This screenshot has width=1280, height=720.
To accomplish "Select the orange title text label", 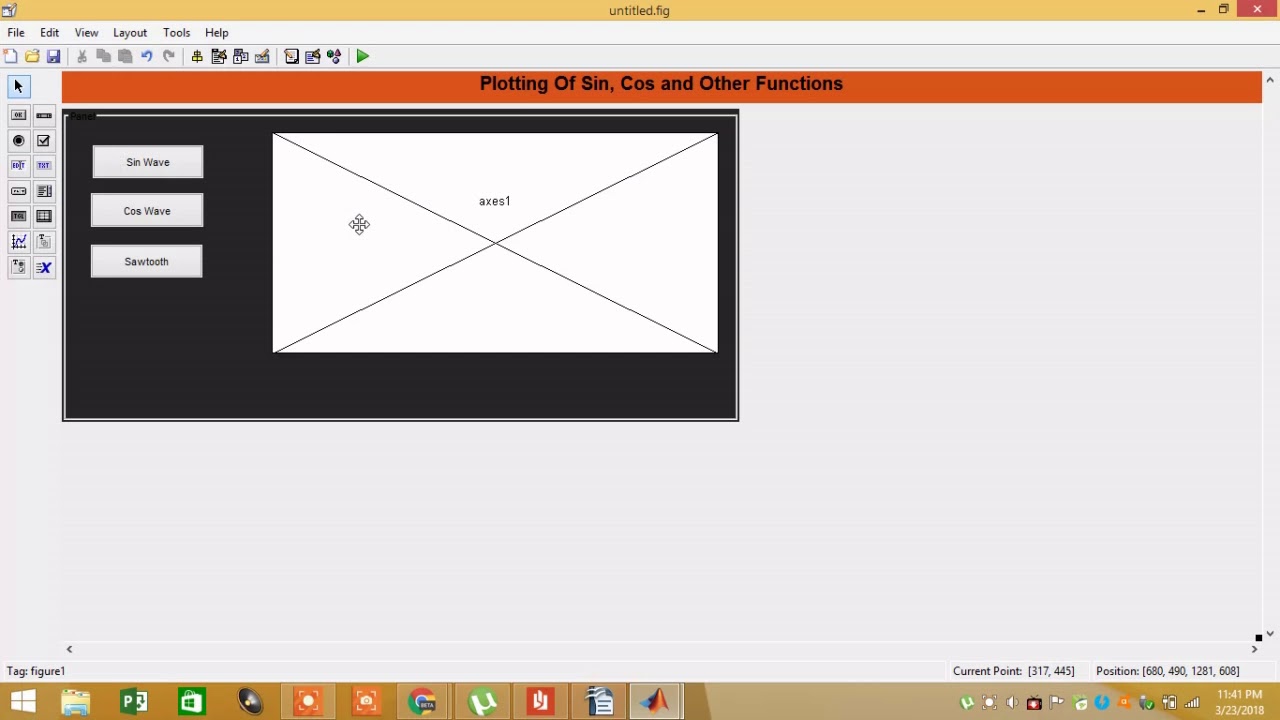I will pos(661,84).
